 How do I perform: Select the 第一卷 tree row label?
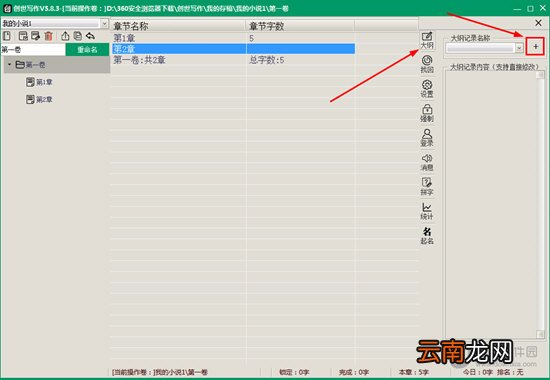(35, 65)
